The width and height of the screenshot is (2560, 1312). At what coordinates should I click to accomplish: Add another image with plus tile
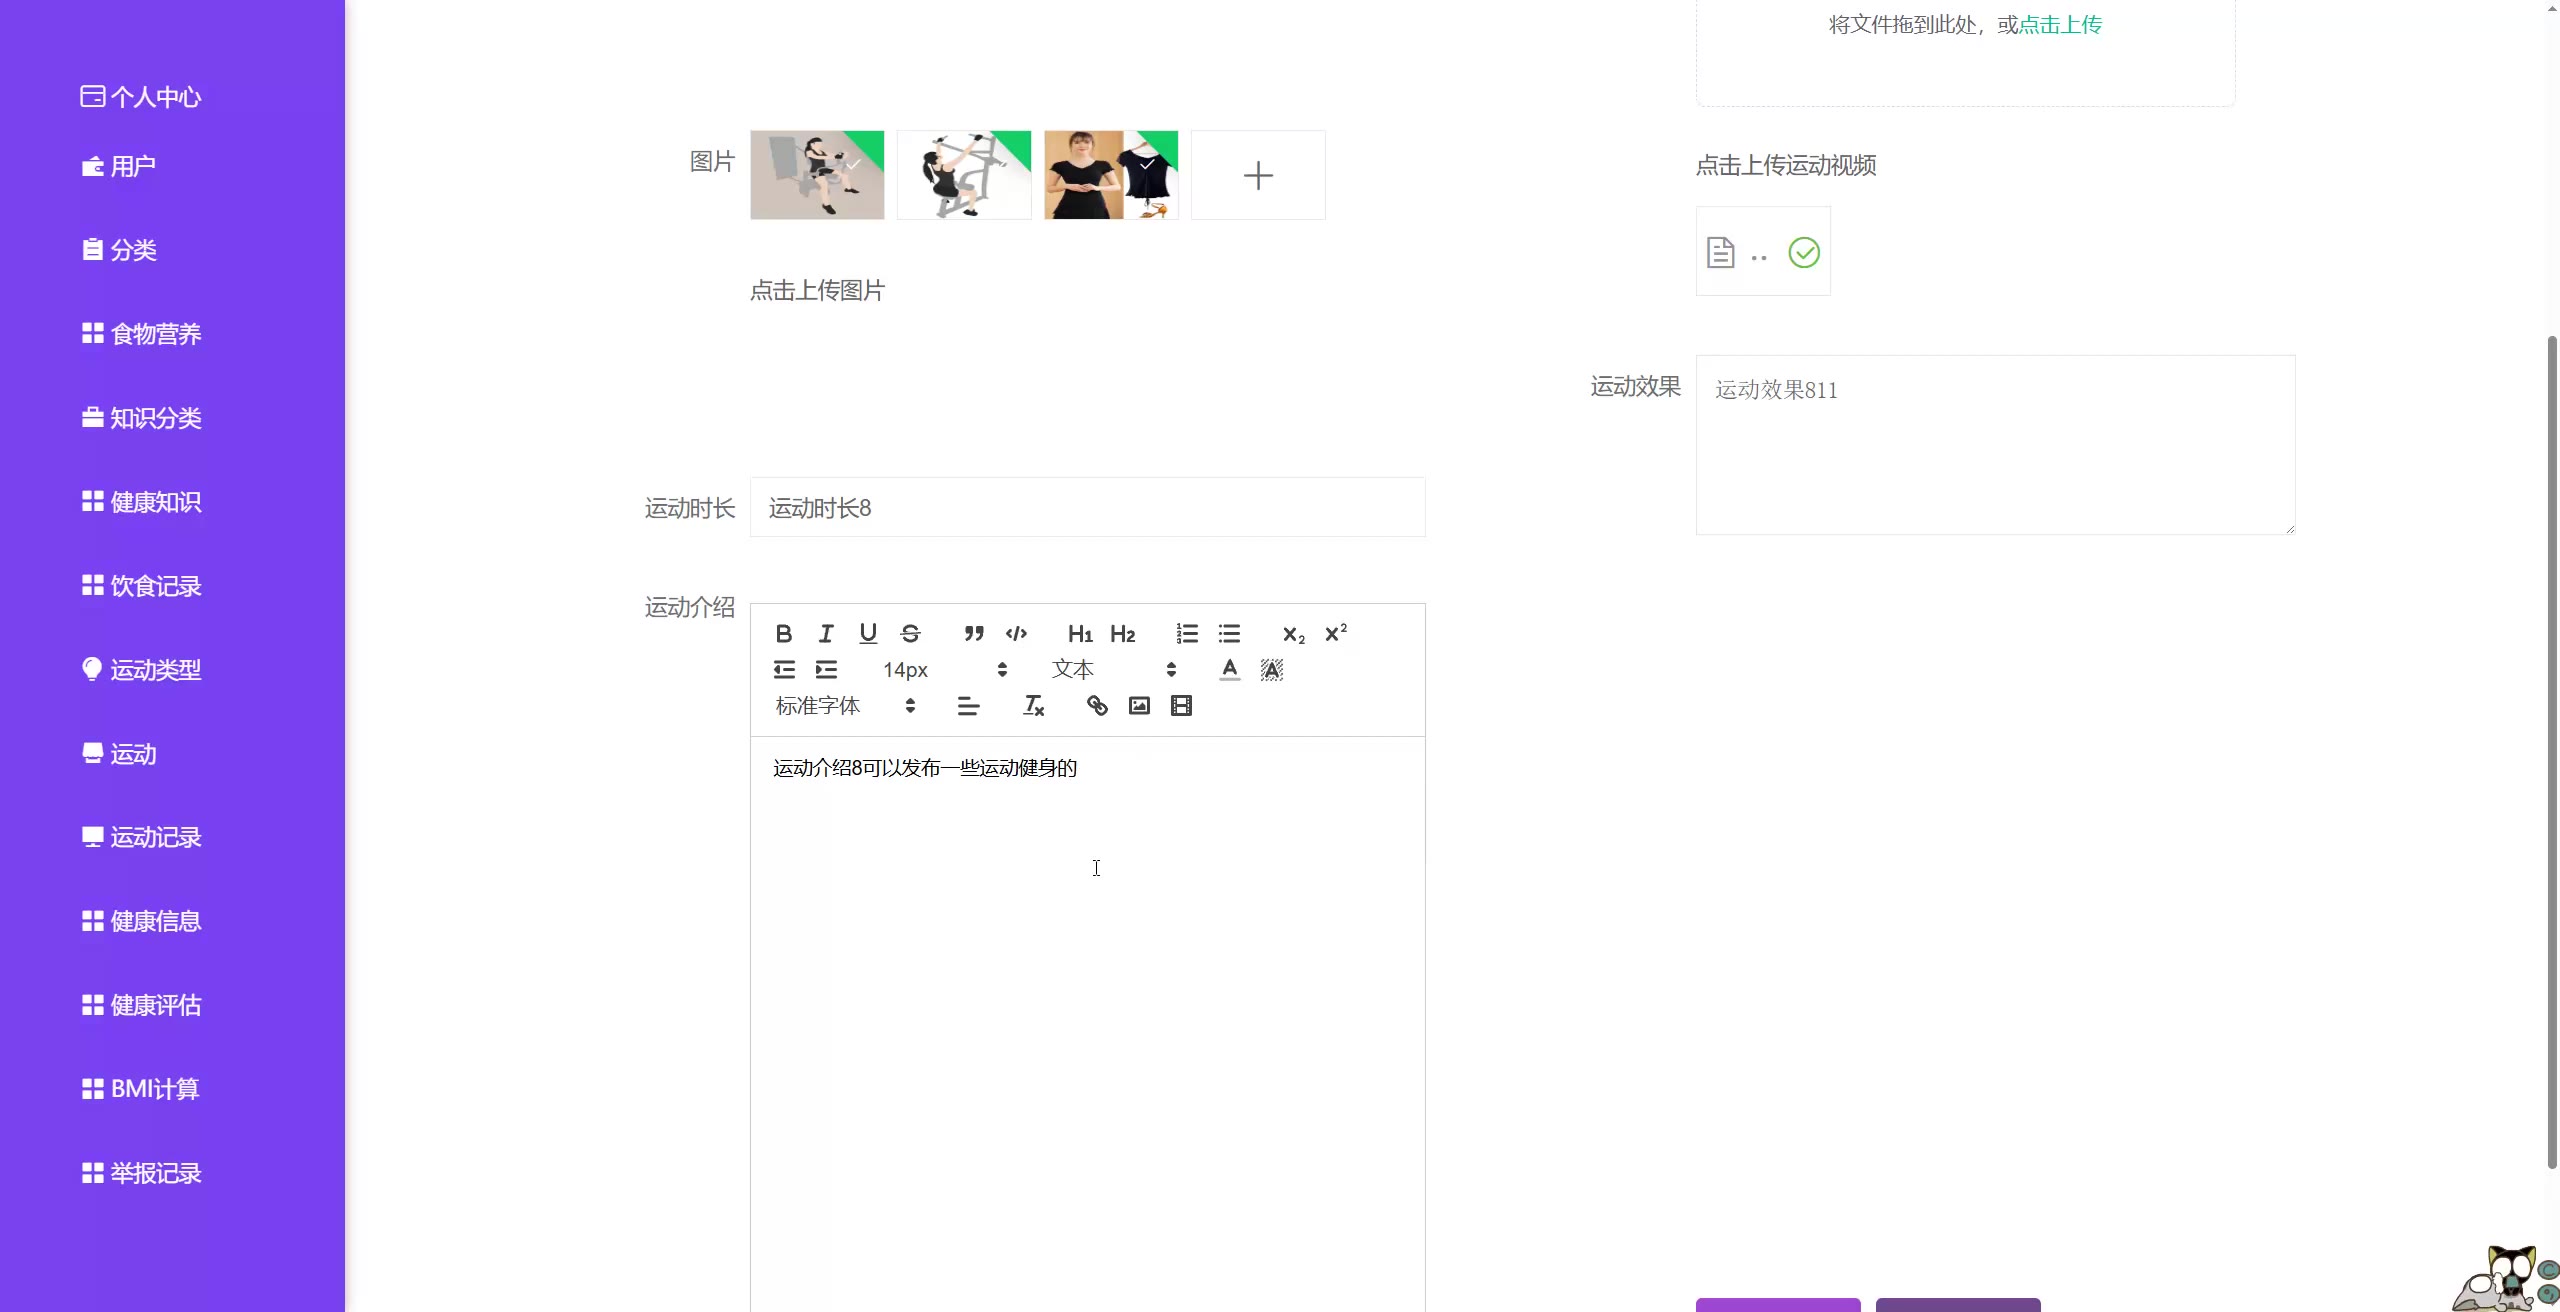click(x=1258, y=176)
